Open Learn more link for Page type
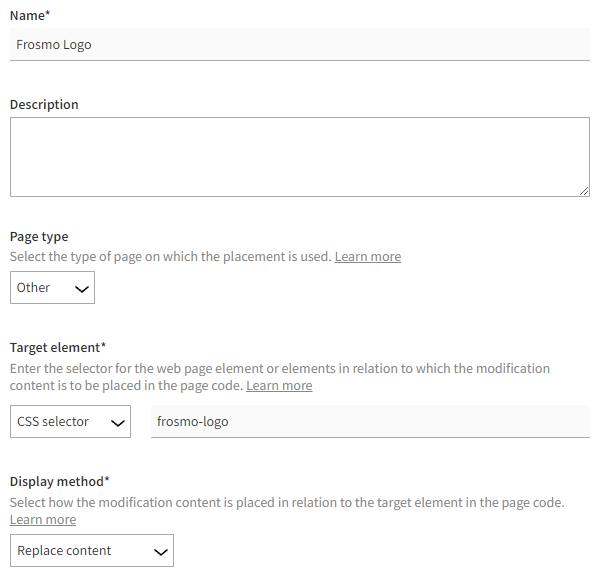Viewport: 600px width, 577px height. (x=367, y=257)
